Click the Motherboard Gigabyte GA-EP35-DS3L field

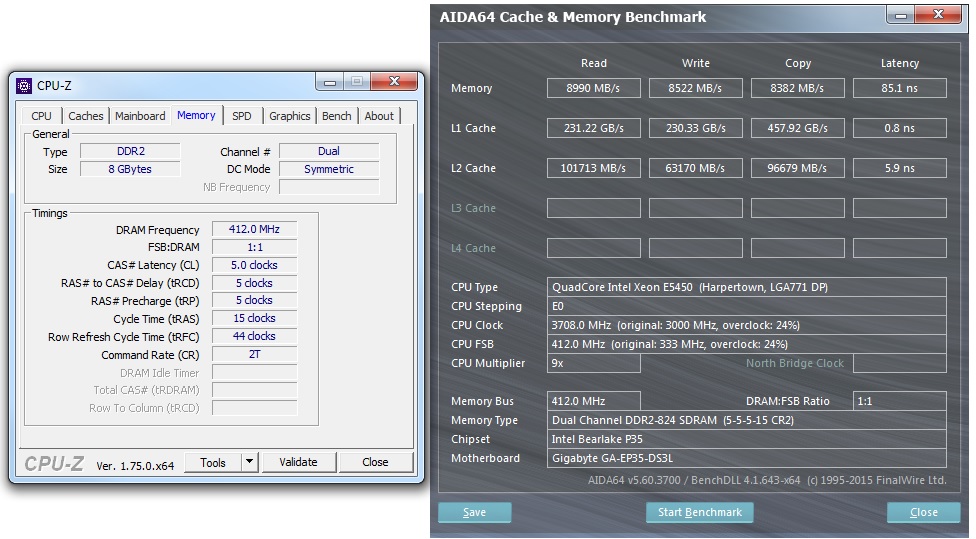[747, 458]
